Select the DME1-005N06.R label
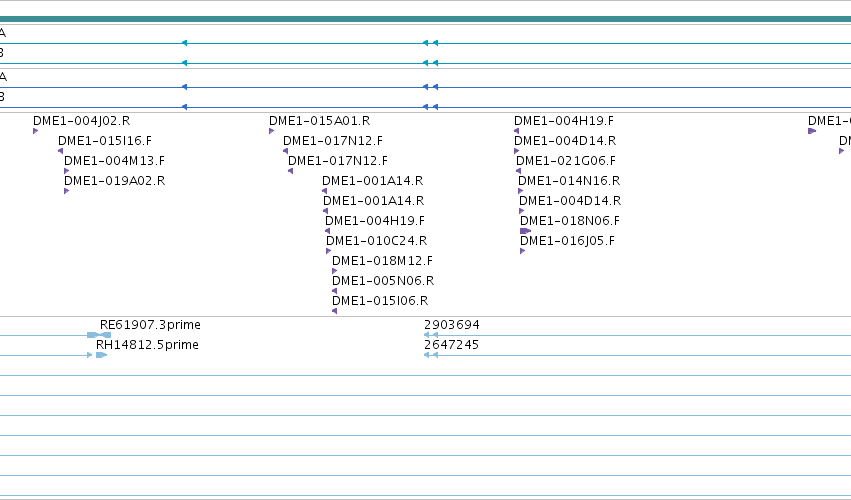 tap(383, 281)
